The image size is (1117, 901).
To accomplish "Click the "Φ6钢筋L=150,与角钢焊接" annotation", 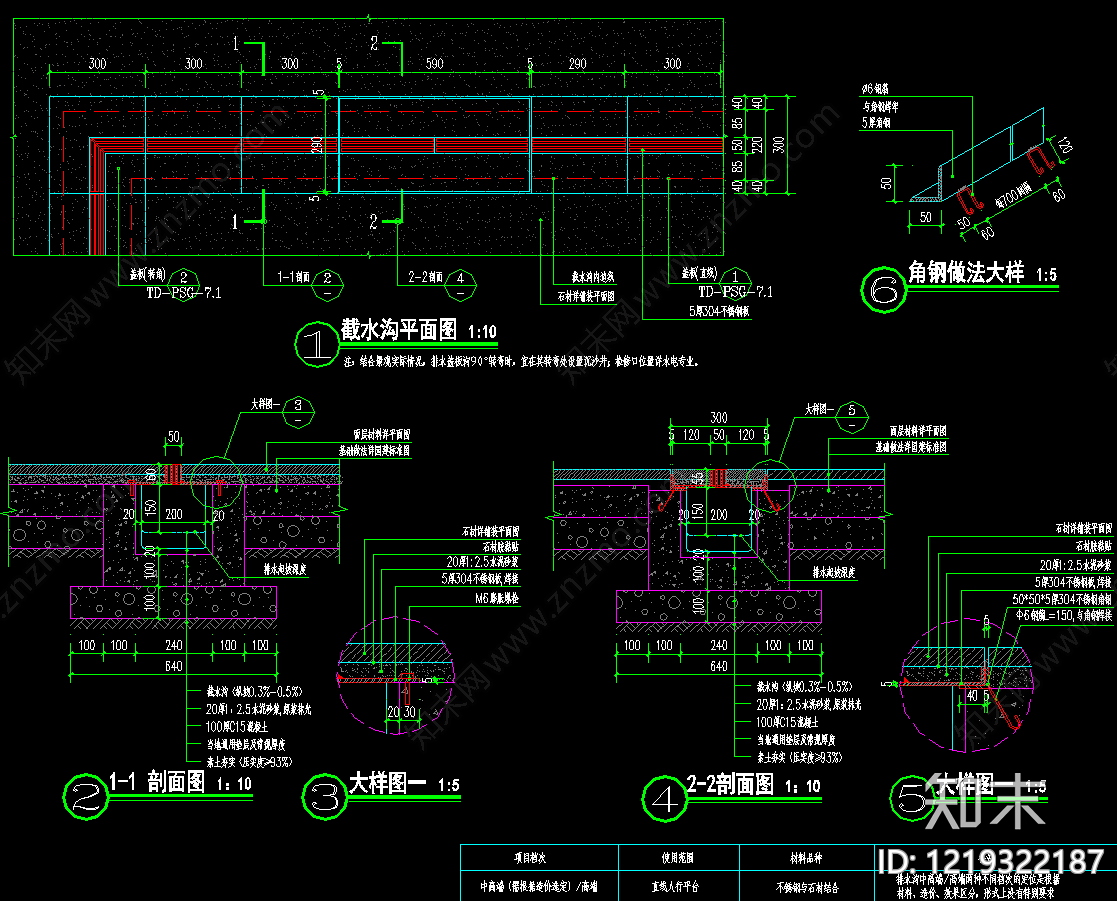I will pos(1064,615).
